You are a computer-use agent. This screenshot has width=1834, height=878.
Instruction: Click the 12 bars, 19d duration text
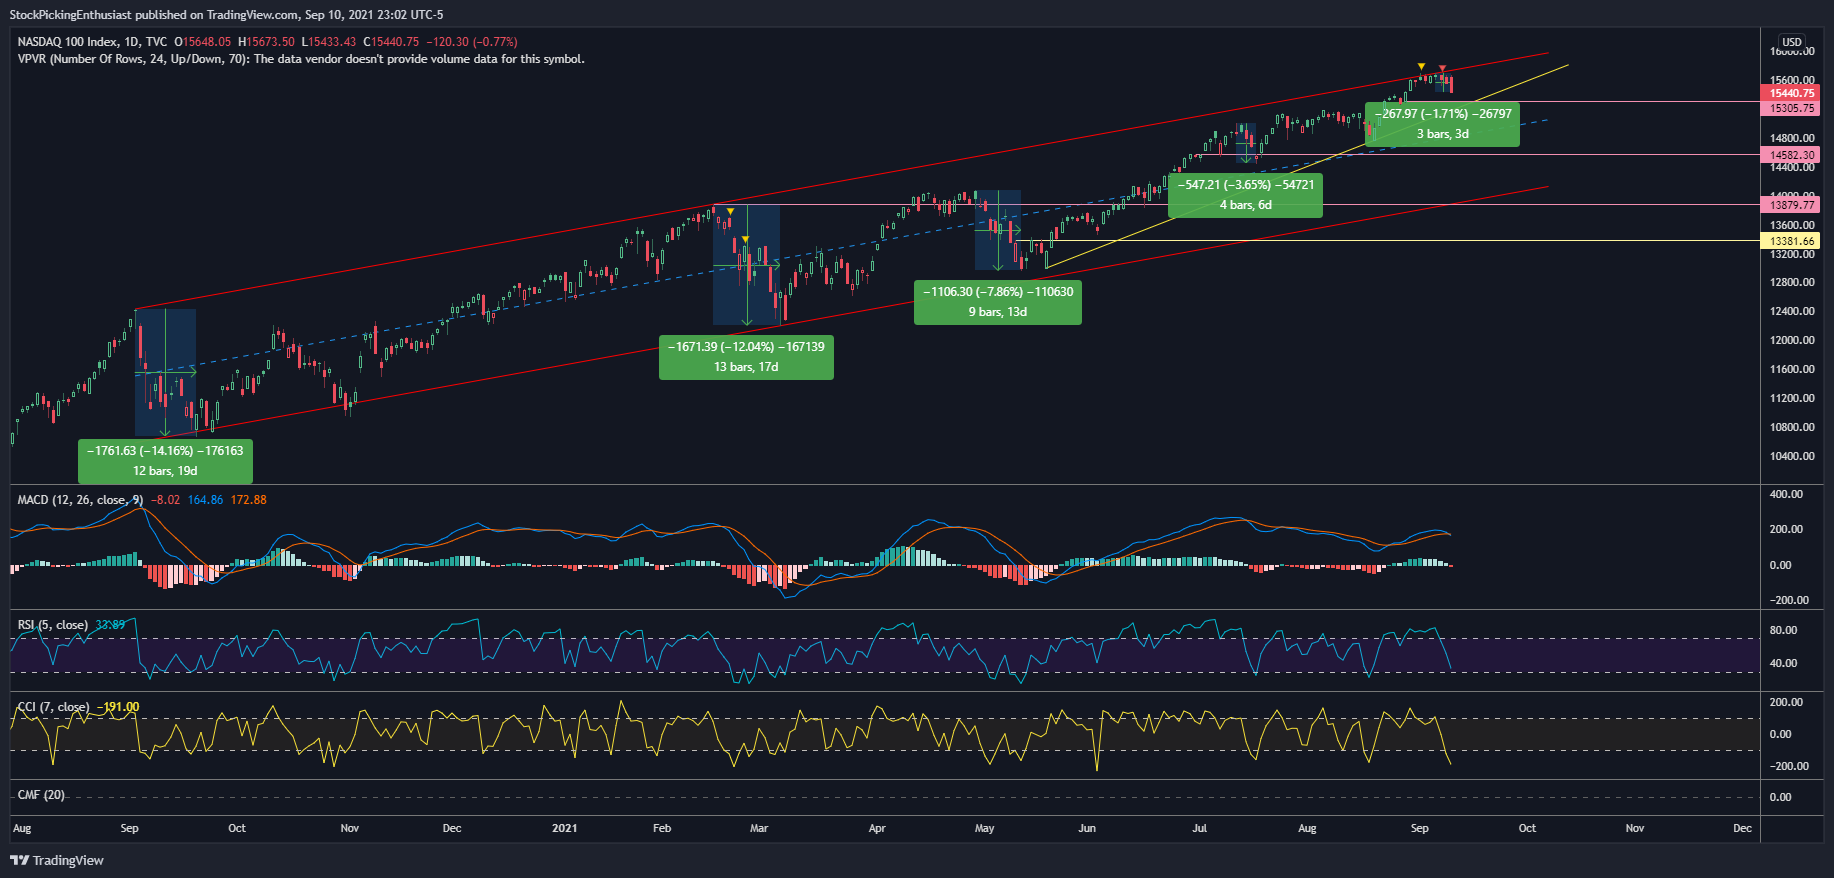165,471
